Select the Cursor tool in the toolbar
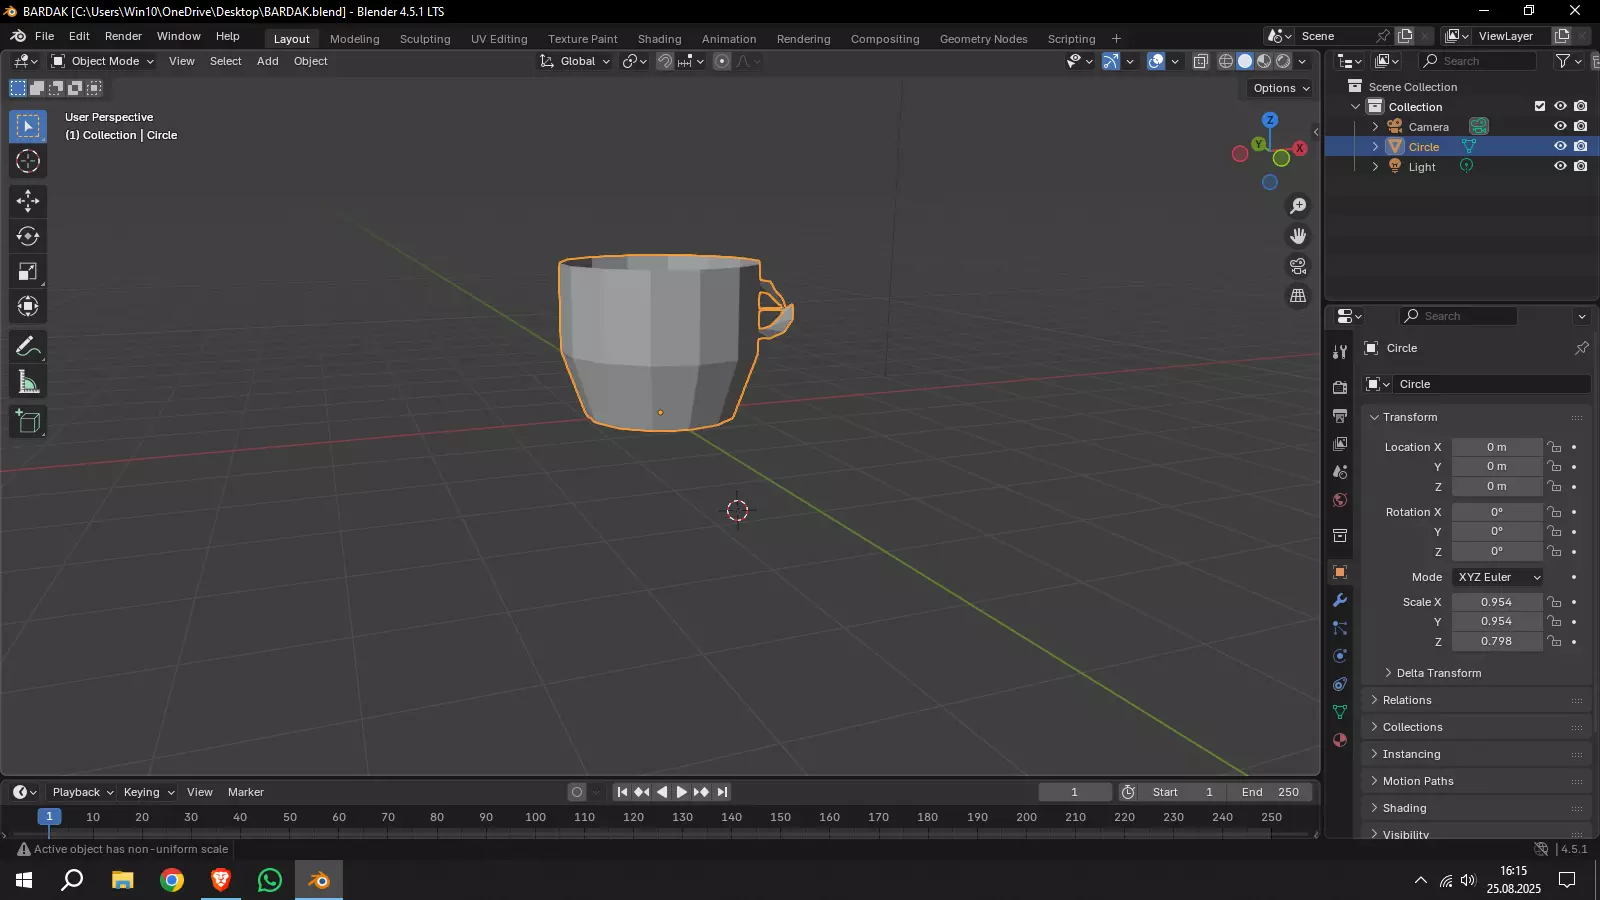This screenshot has width=1600, height=900. (28, 161)
